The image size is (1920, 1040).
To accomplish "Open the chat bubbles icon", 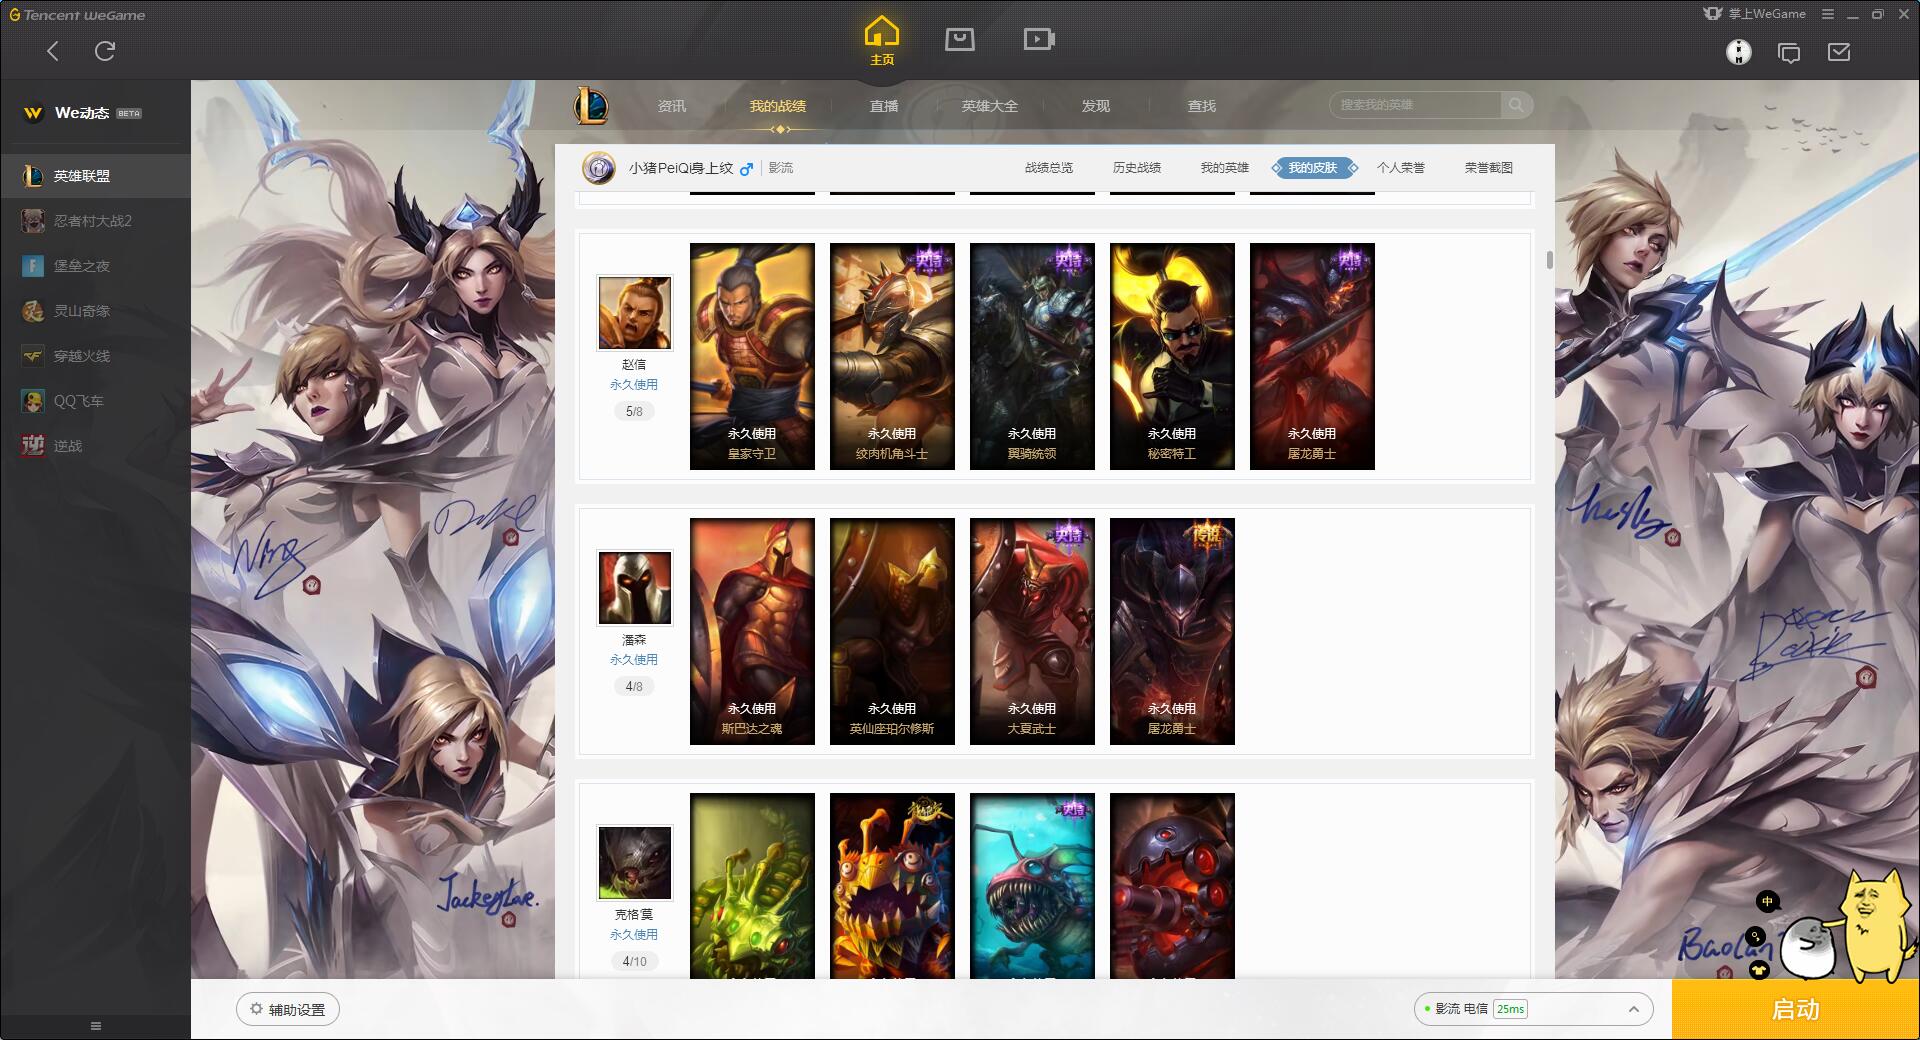I will (1789, 53).
